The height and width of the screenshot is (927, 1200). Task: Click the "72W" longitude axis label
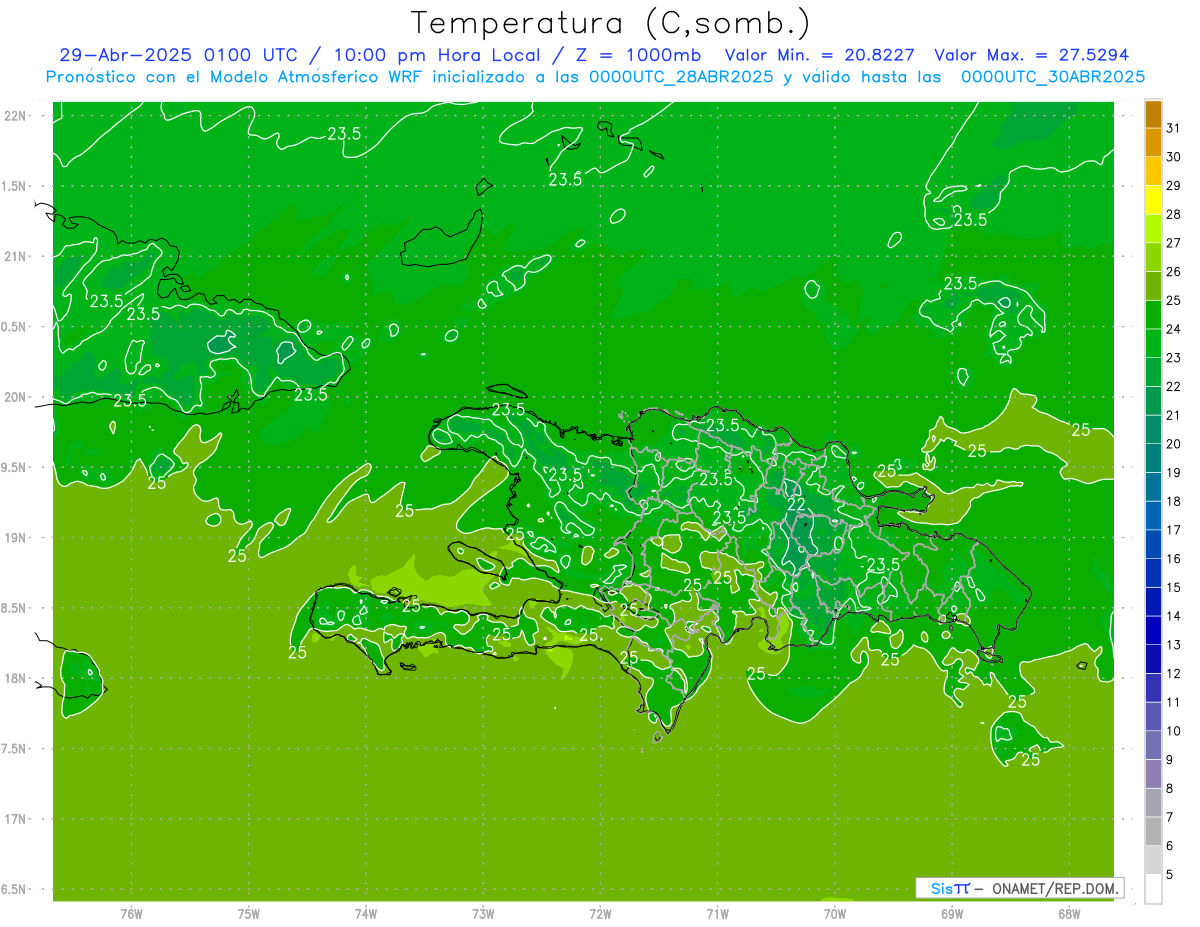point(600,914)
